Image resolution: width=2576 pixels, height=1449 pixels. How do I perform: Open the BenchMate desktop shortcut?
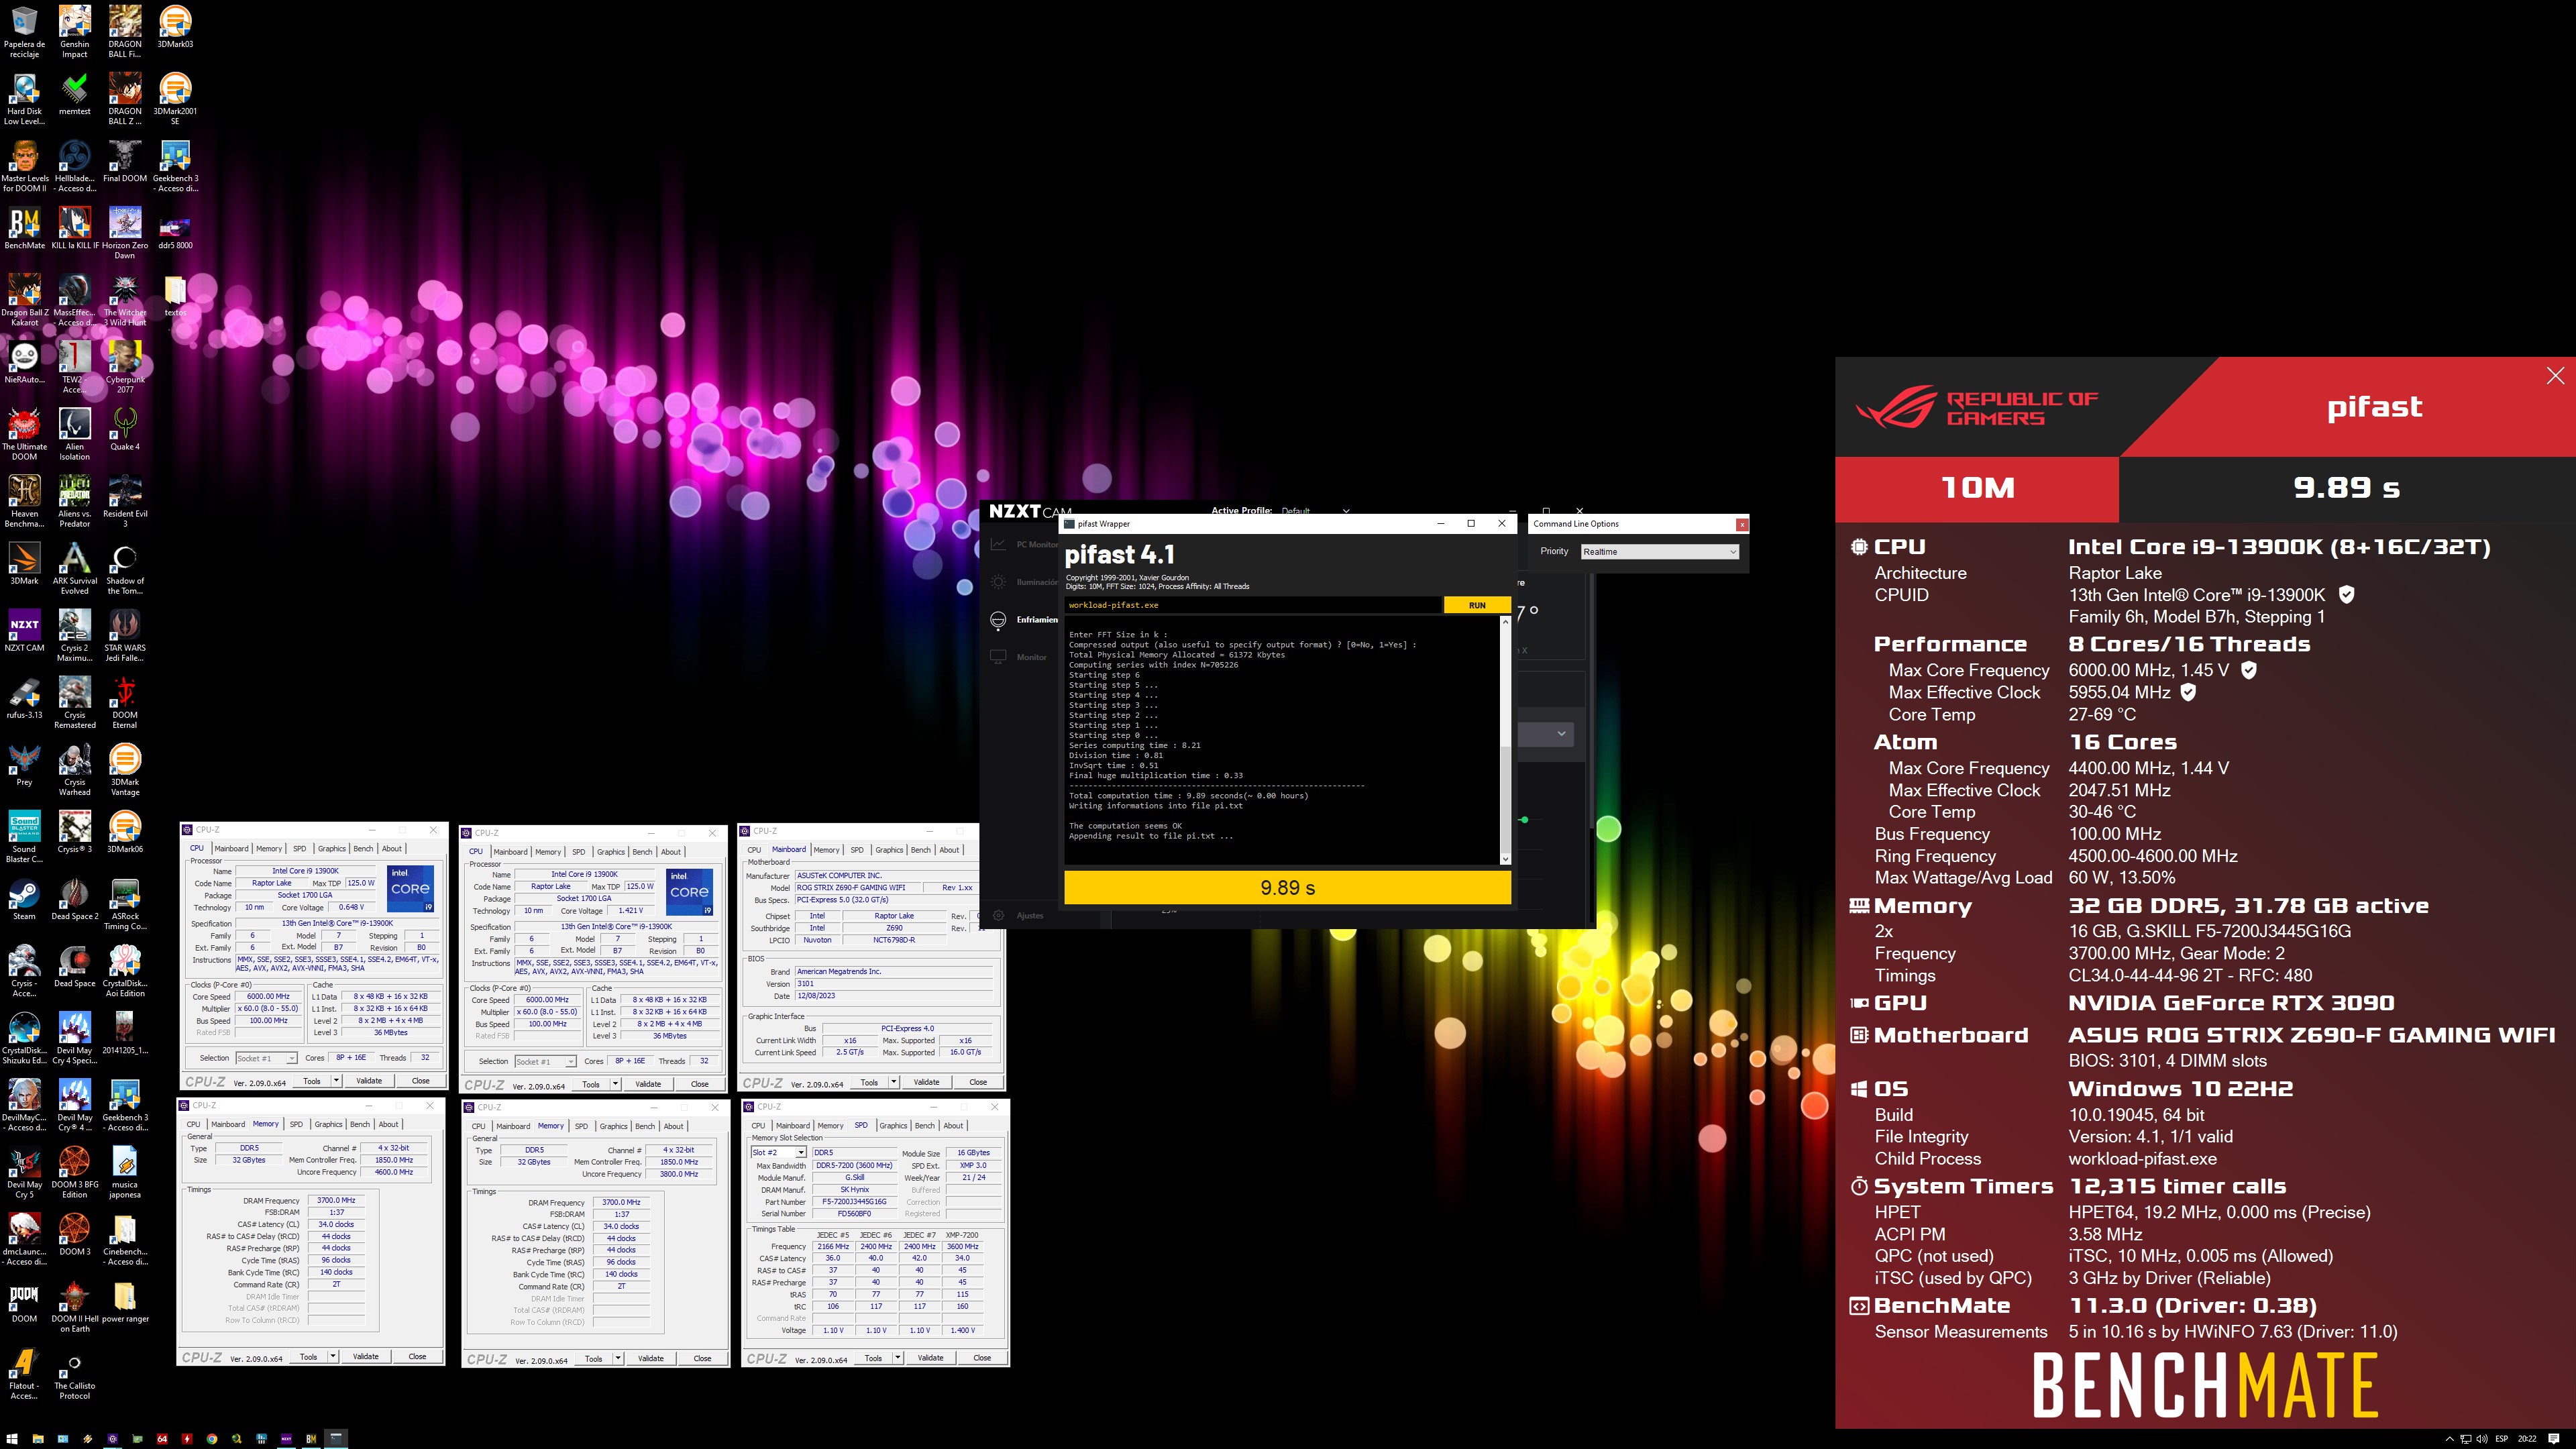pyautogui.click(x=24, y=229)
